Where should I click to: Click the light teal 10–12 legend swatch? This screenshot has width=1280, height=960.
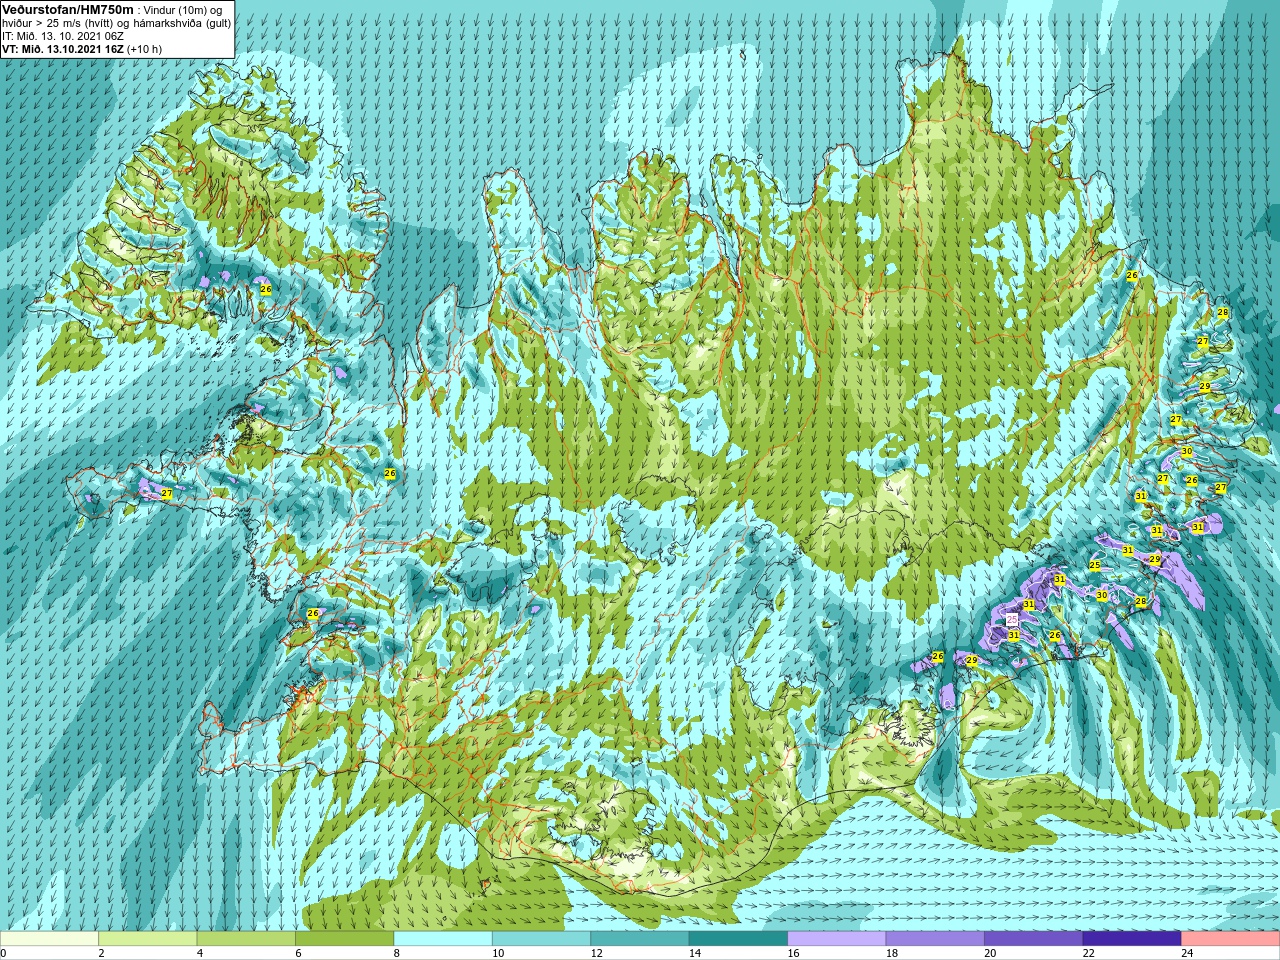(542, 939)
